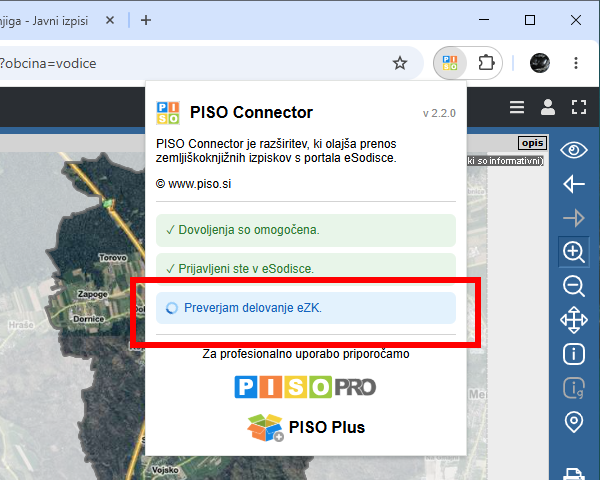Click the Zapoge label on map
Image resolution: width=600 pixels, height=480 pixels.
pyautogui.click(x=93, y=294)
